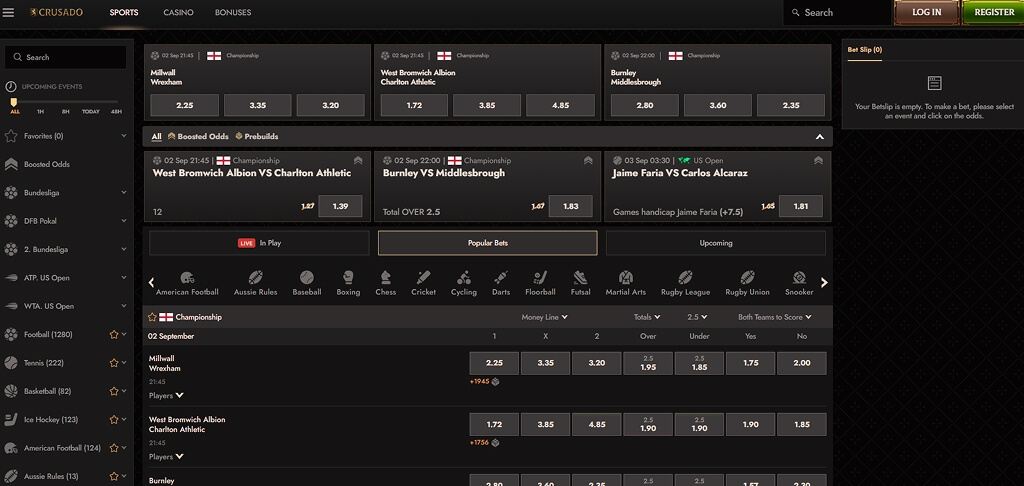Focus the top bar Search field
This screenshot has height=486, width=1024.
pyautogui.click(x=837, y=12)
